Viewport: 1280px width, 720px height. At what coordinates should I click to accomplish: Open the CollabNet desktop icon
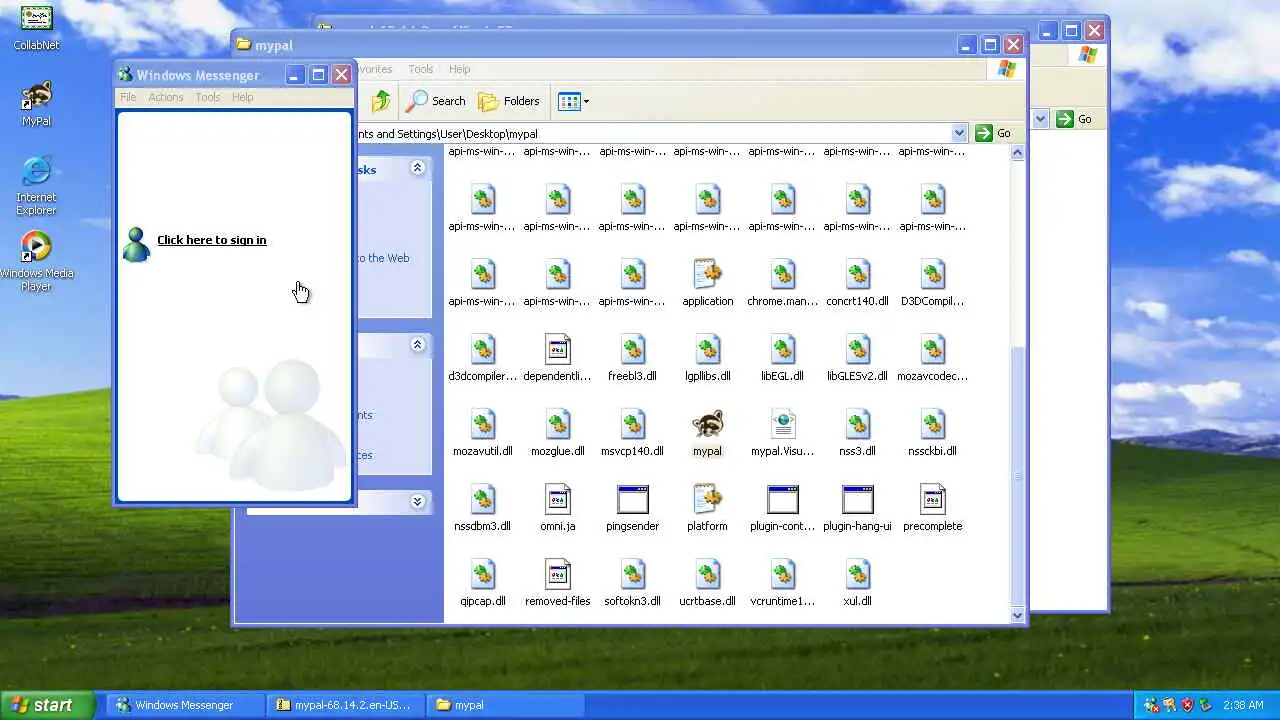click(x=36, y=28)
